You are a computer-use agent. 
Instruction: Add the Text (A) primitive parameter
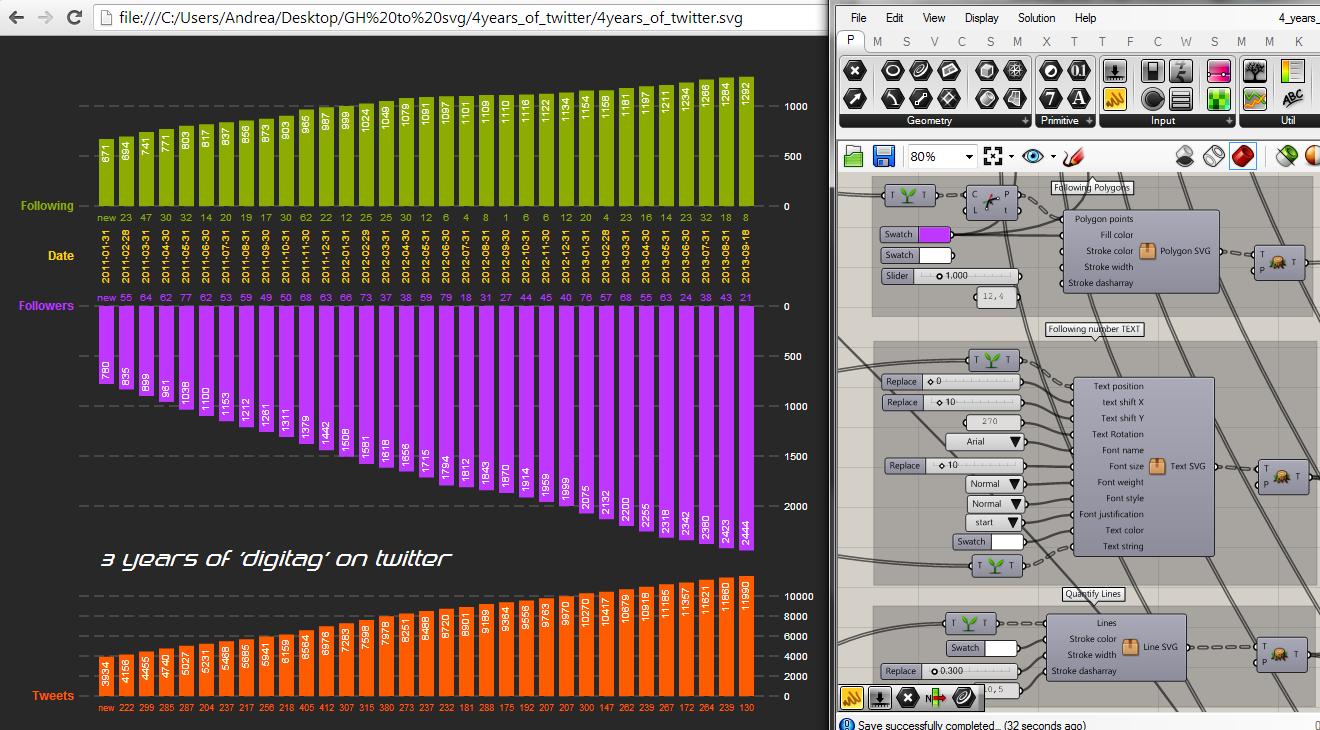(1079, 98)
